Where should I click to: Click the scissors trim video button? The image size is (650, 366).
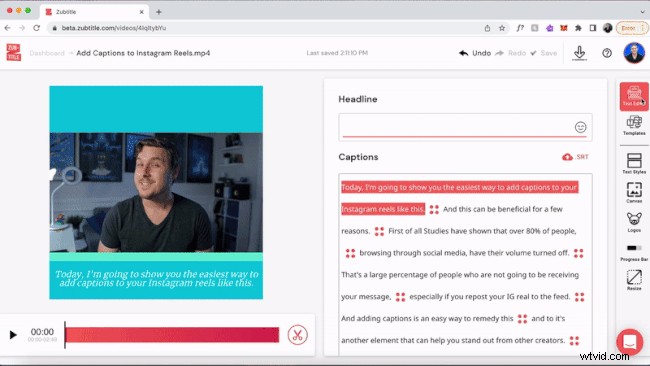point(297,335)
